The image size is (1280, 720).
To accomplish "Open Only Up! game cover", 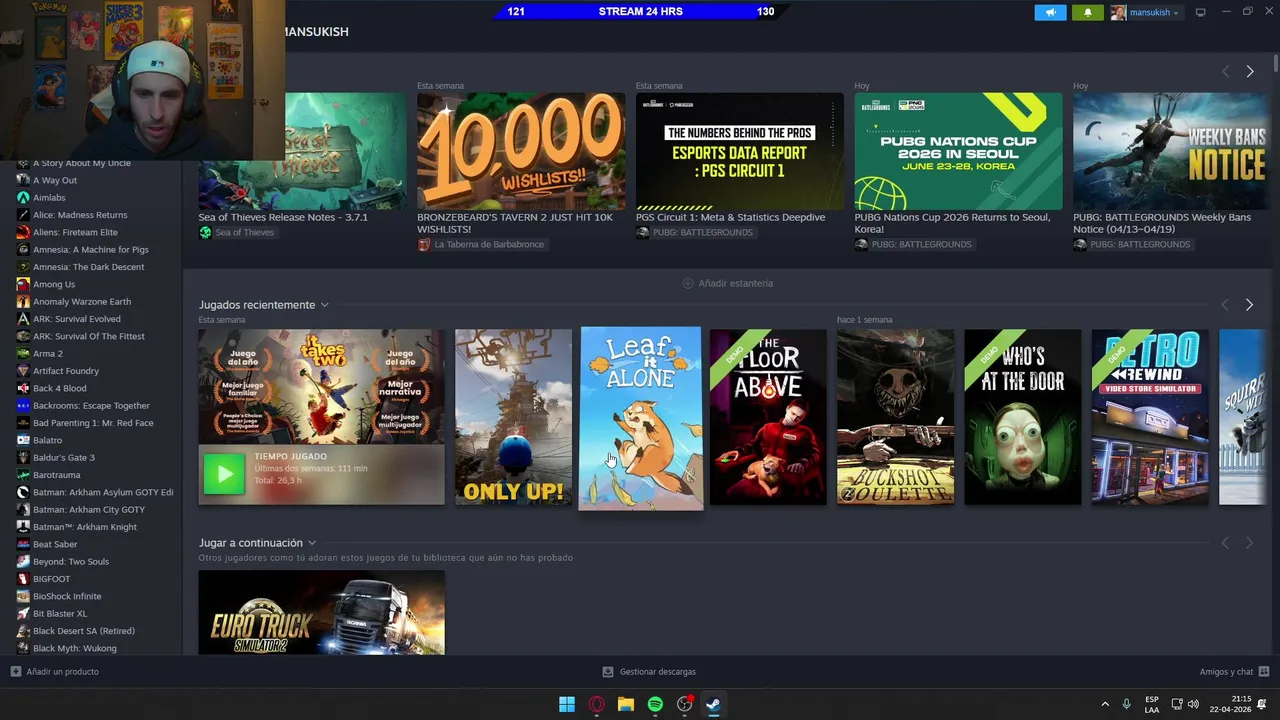I will click(514, 417).
